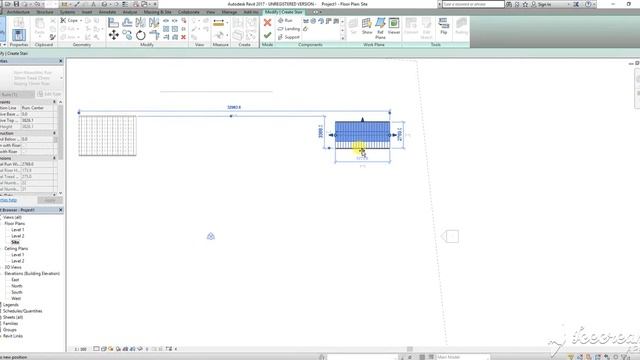
Task: Click the Flip stair direction icon
Action: click(444, 26)
